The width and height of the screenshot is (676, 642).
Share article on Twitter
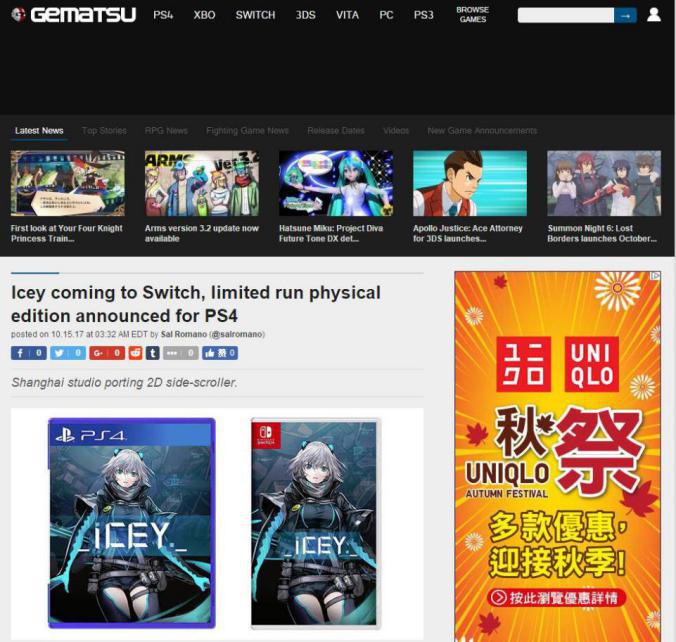68,353
